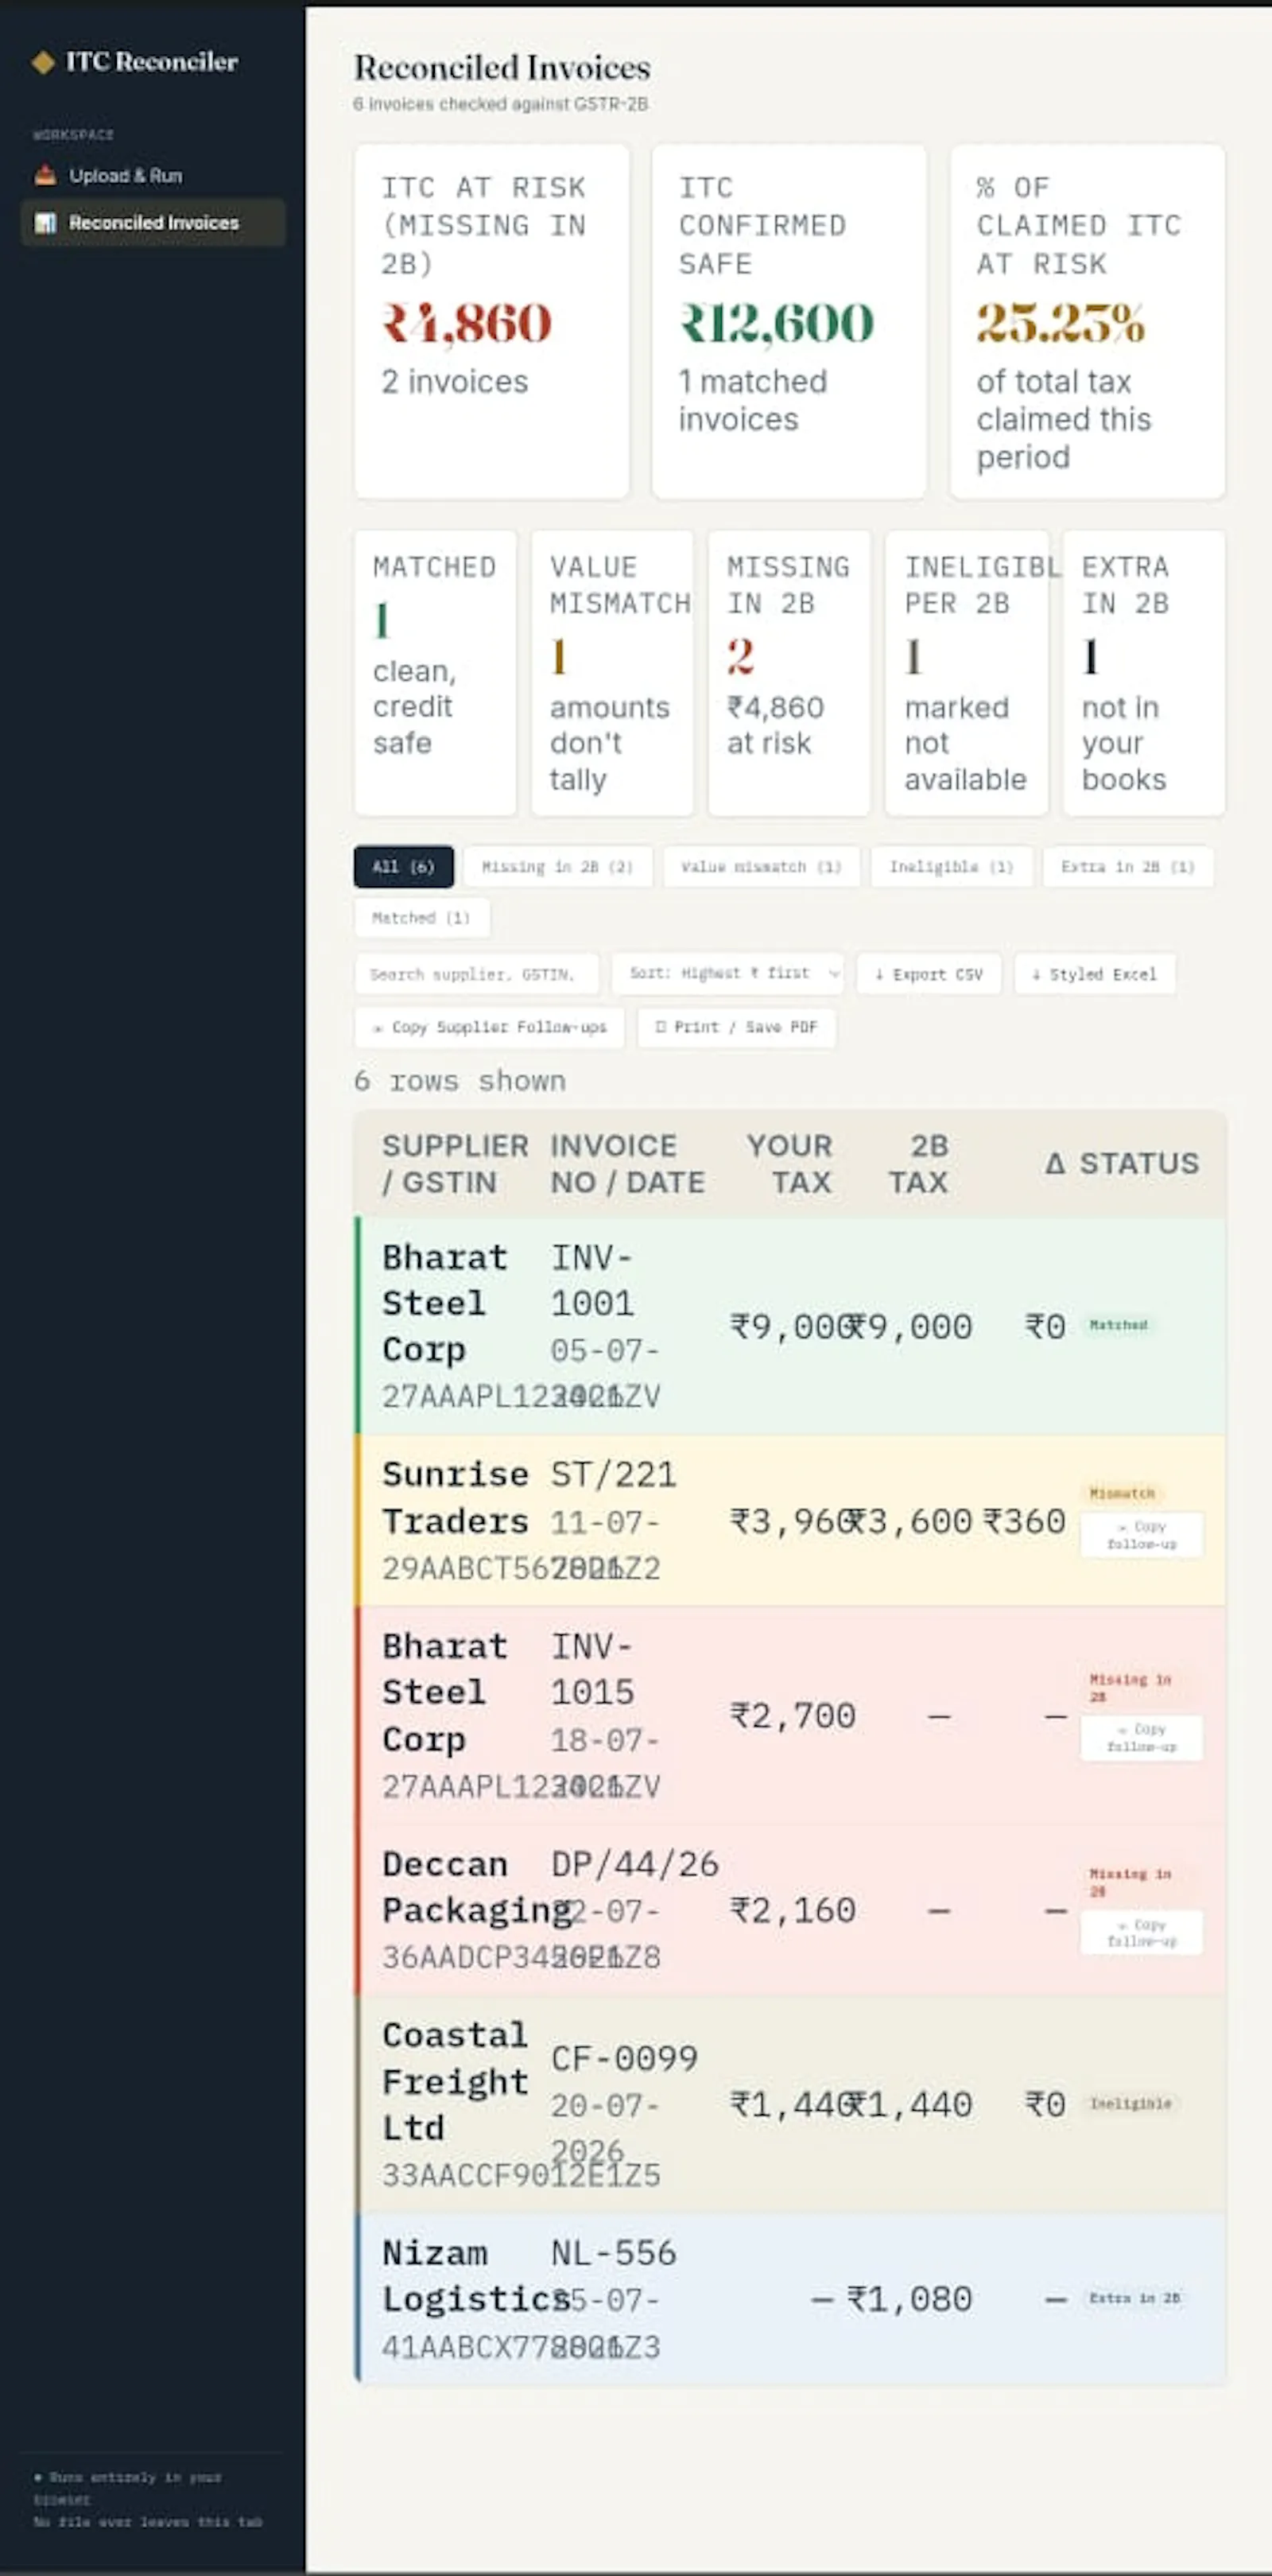
Task: Copy follow-up for Deccan Packaging row
Action: click(1141, 1933)
